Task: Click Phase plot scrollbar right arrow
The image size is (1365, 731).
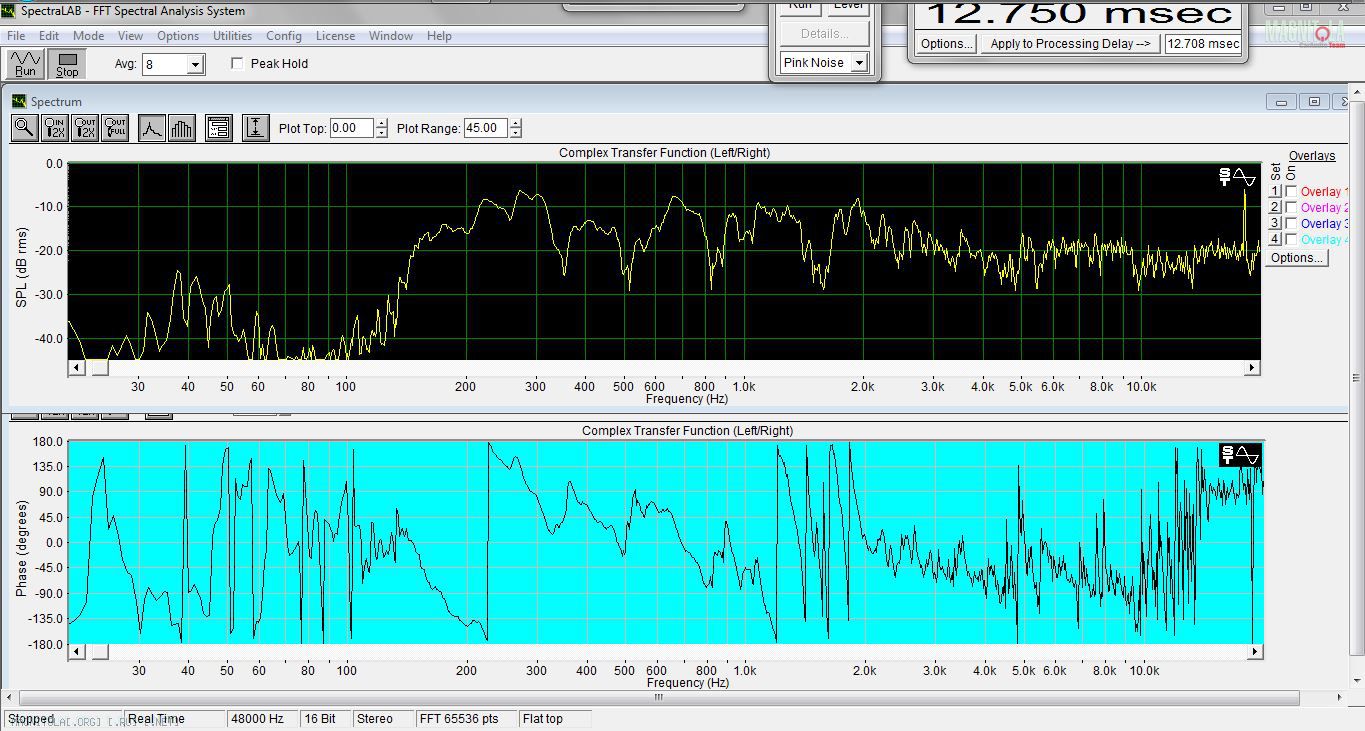Action: click(x=1252, y=652)
